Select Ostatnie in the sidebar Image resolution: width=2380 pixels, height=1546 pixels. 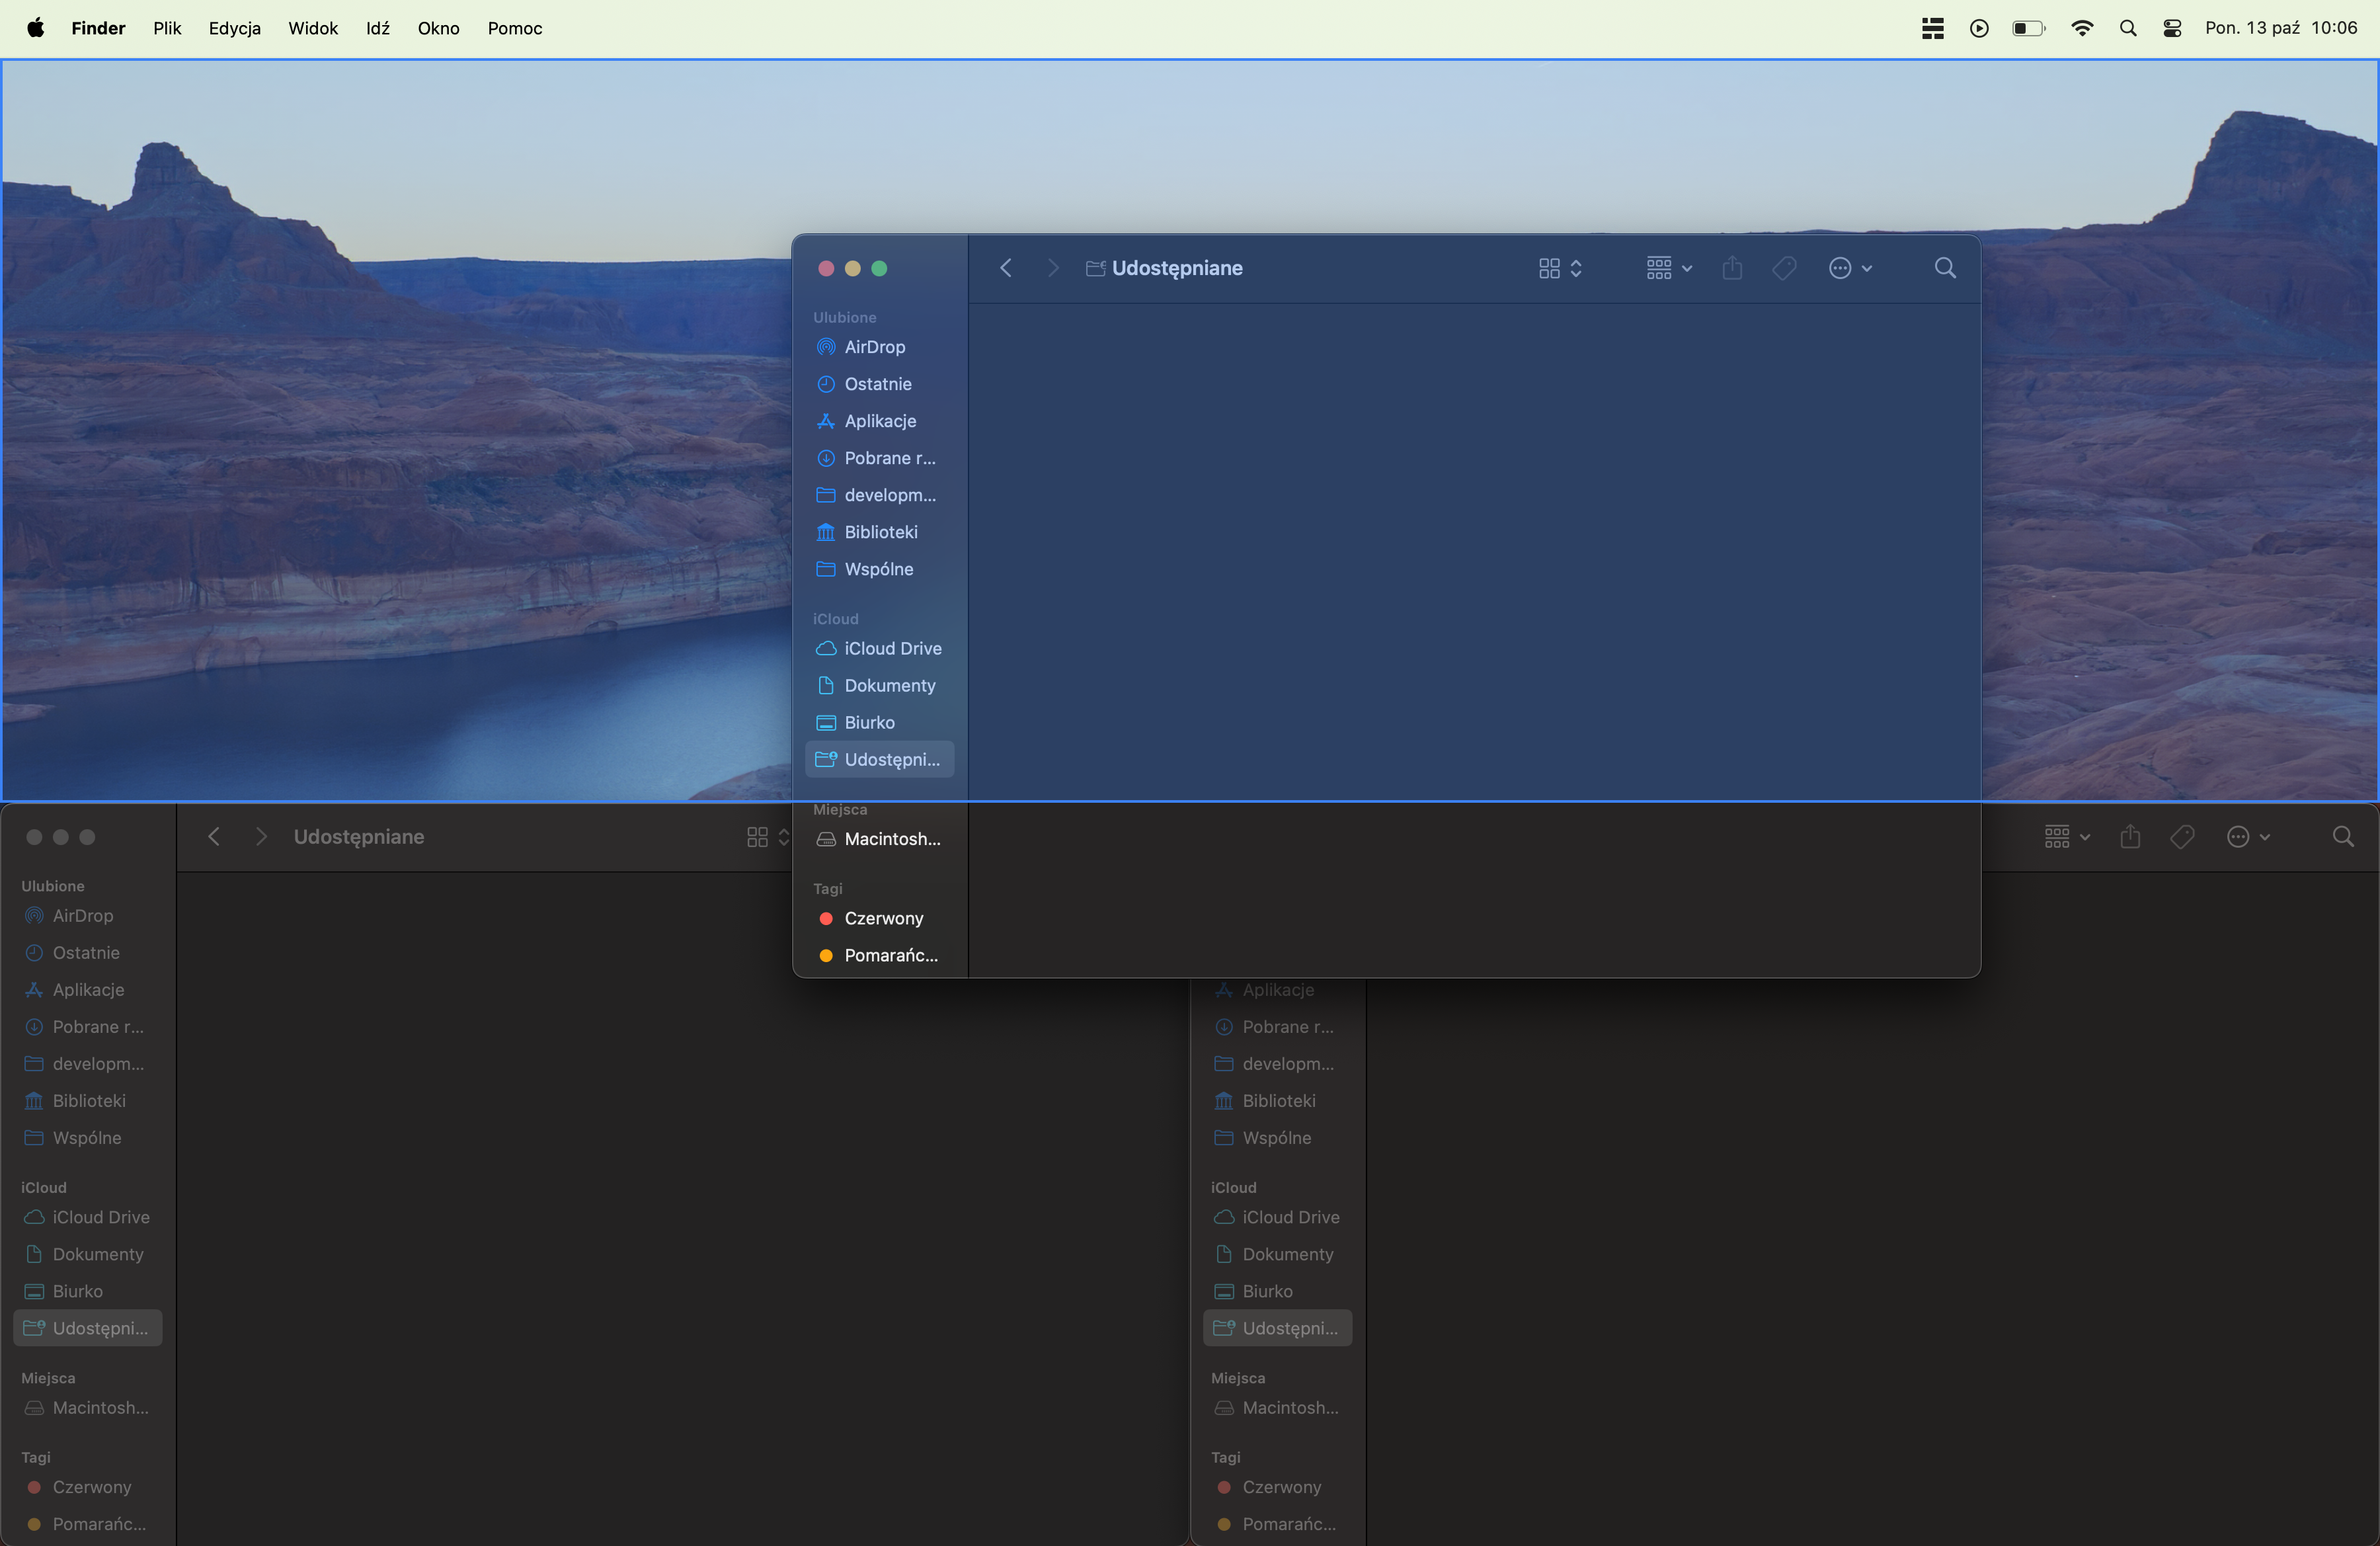876,383
